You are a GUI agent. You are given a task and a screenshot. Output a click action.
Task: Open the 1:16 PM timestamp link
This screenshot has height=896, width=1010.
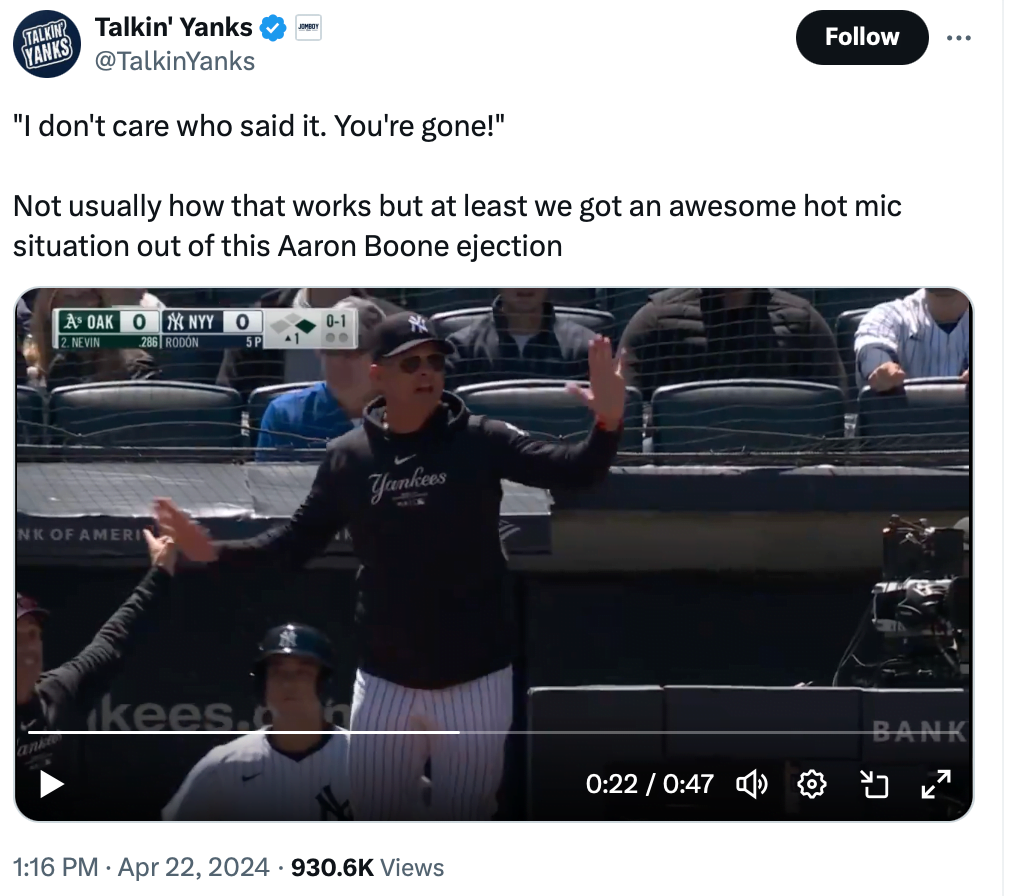coord(55,867)
